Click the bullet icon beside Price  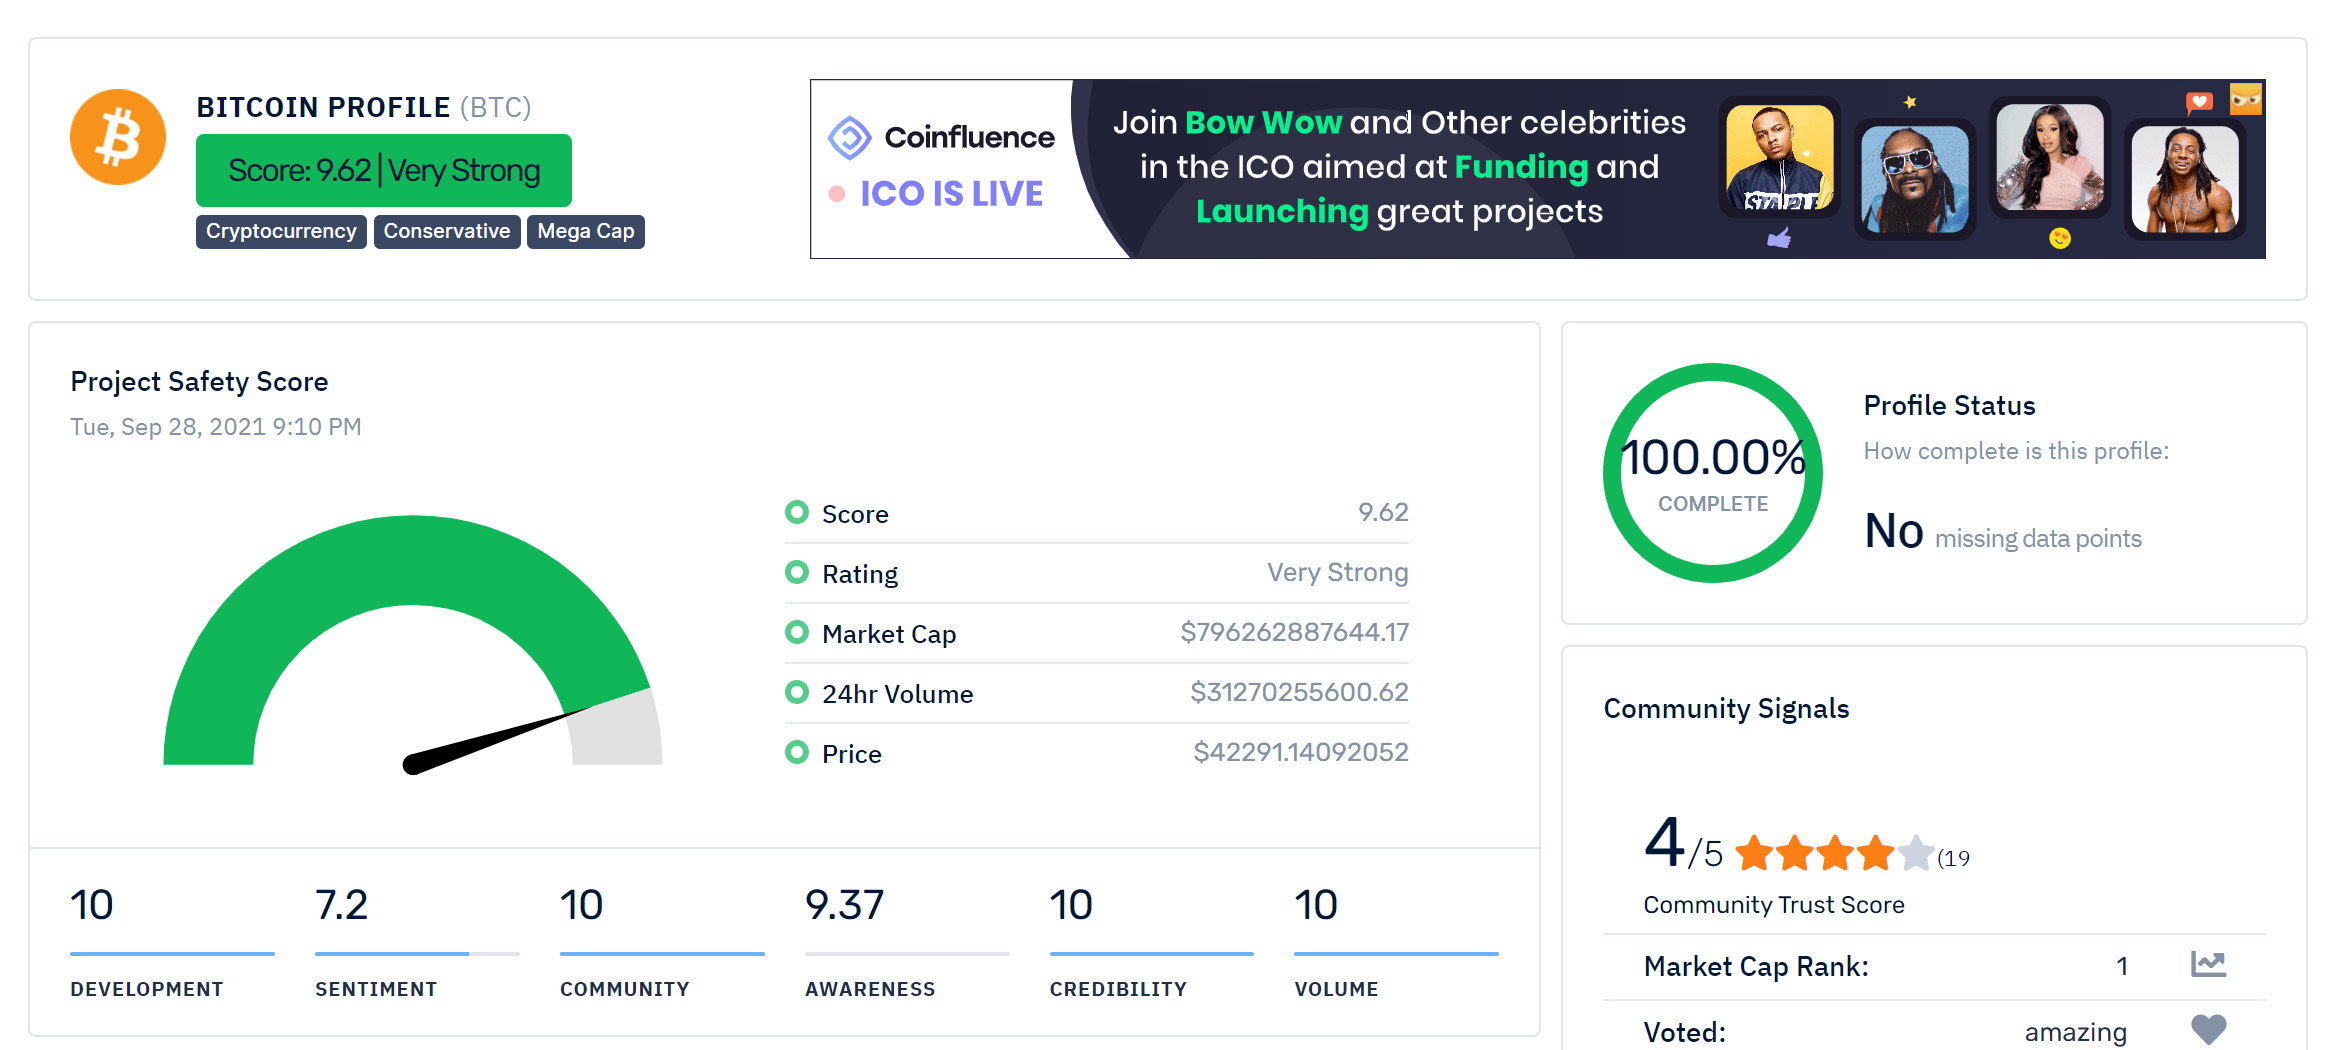[797, 752]
